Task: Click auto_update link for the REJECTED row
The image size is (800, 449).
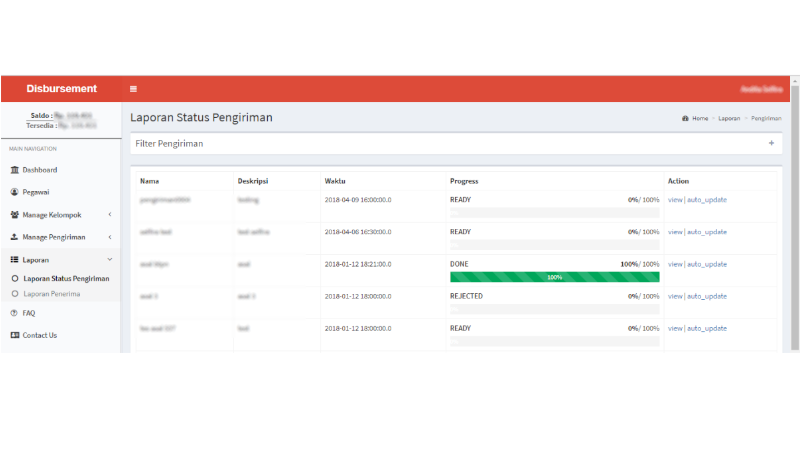Action: tap(707, 296)
